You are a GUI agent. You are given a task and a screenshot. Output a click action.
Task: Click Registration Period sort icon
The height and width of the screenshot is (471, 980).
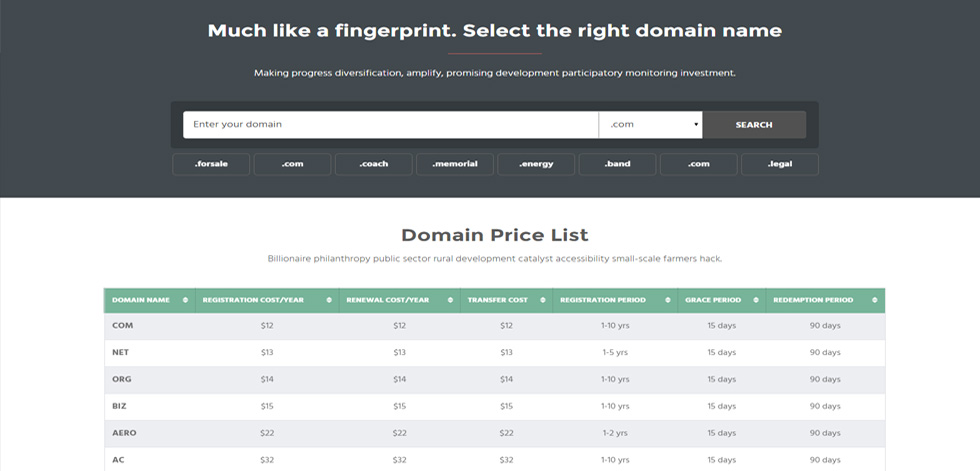(668, 300)
